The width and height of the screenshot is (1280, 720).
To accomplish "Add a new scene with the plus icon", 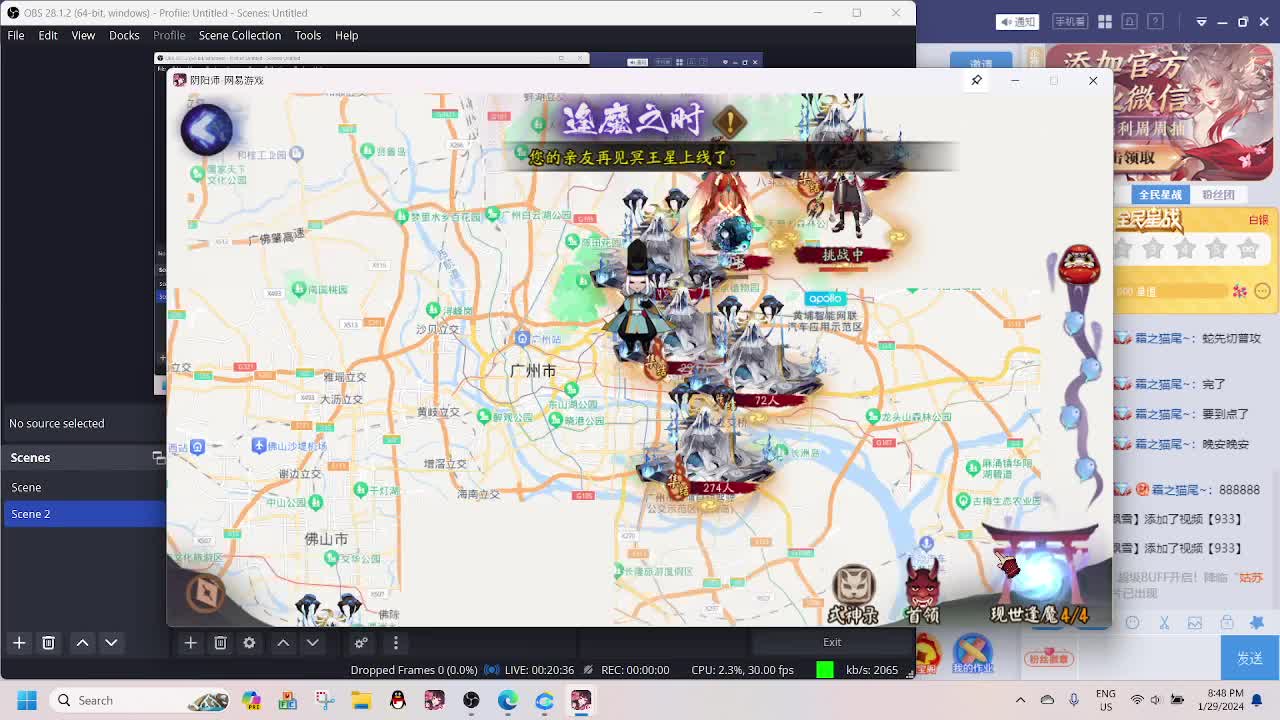I will point(18,643).
